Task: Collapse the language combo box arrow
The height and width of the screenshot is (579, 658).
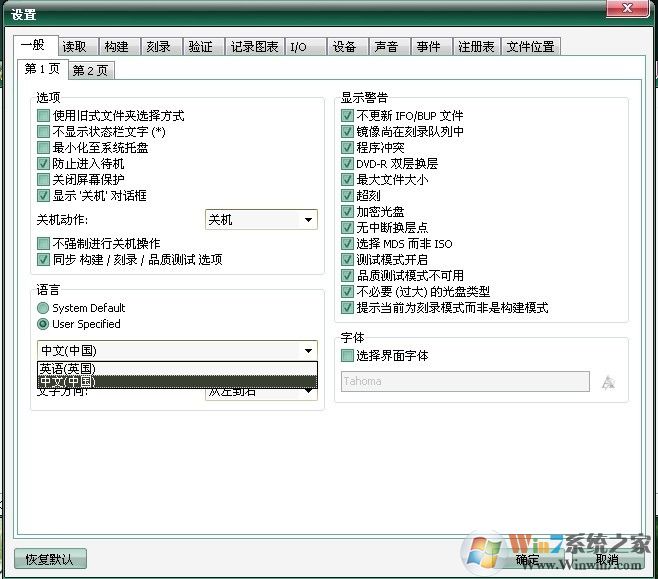Action: click(307, 351)
